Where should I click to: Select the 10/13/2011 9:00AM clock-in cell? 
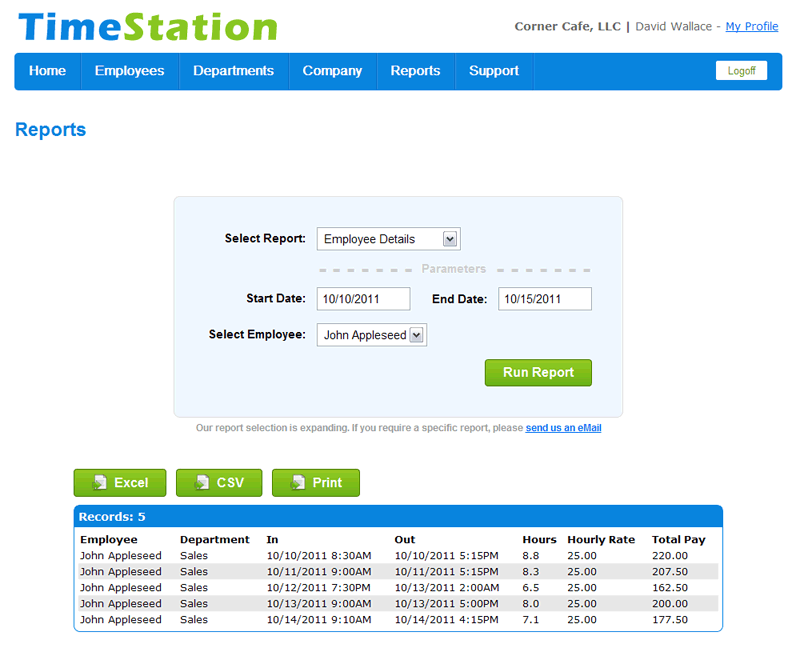[x=319, y=604]
